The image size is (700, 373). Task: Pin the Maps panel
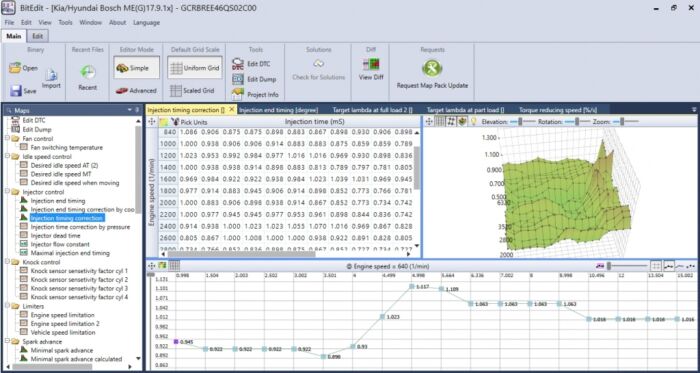pos(137,110)
